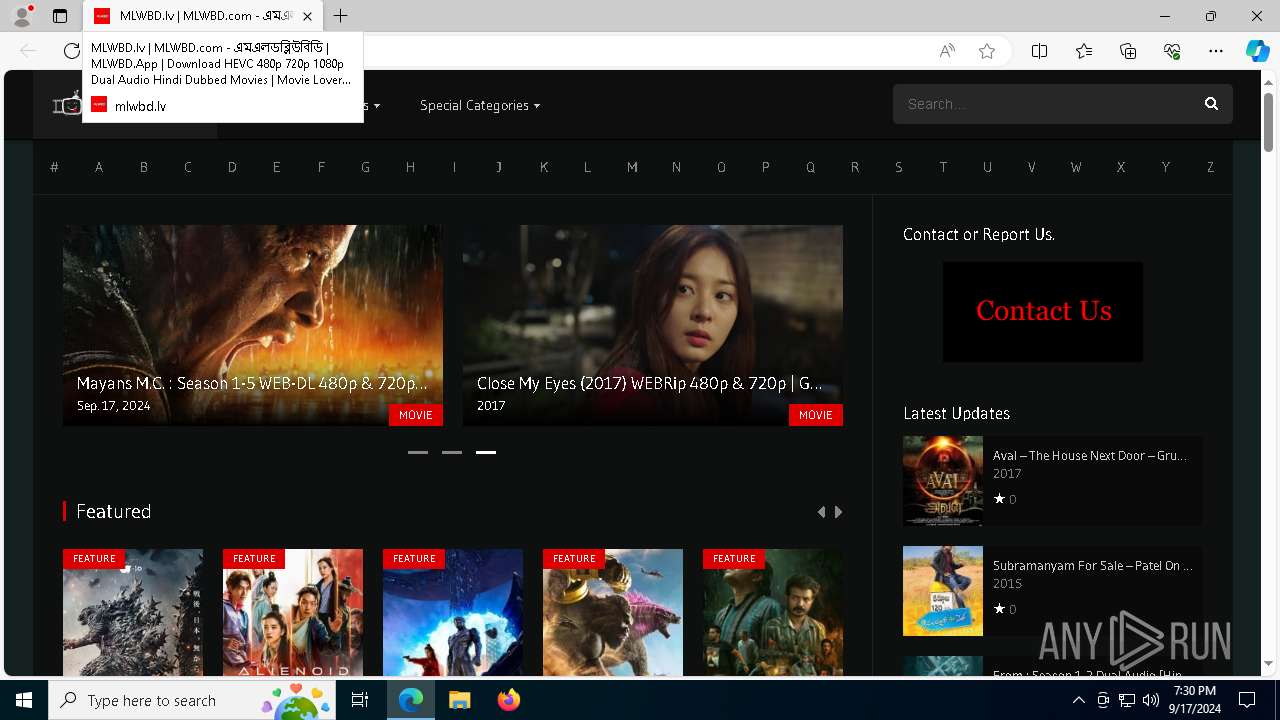Click the page vertical scrollbar
This screenshot has height=720, width=1280.
pos(1268,123)
